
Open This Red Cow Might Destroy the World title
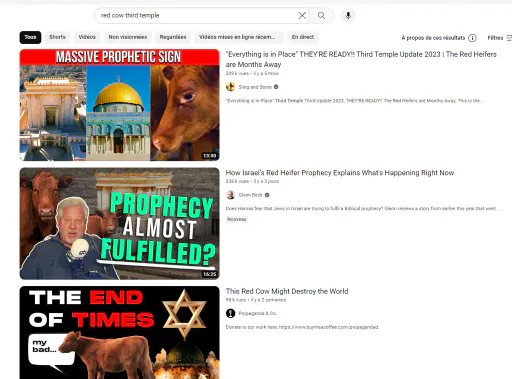tap(287, 291)
